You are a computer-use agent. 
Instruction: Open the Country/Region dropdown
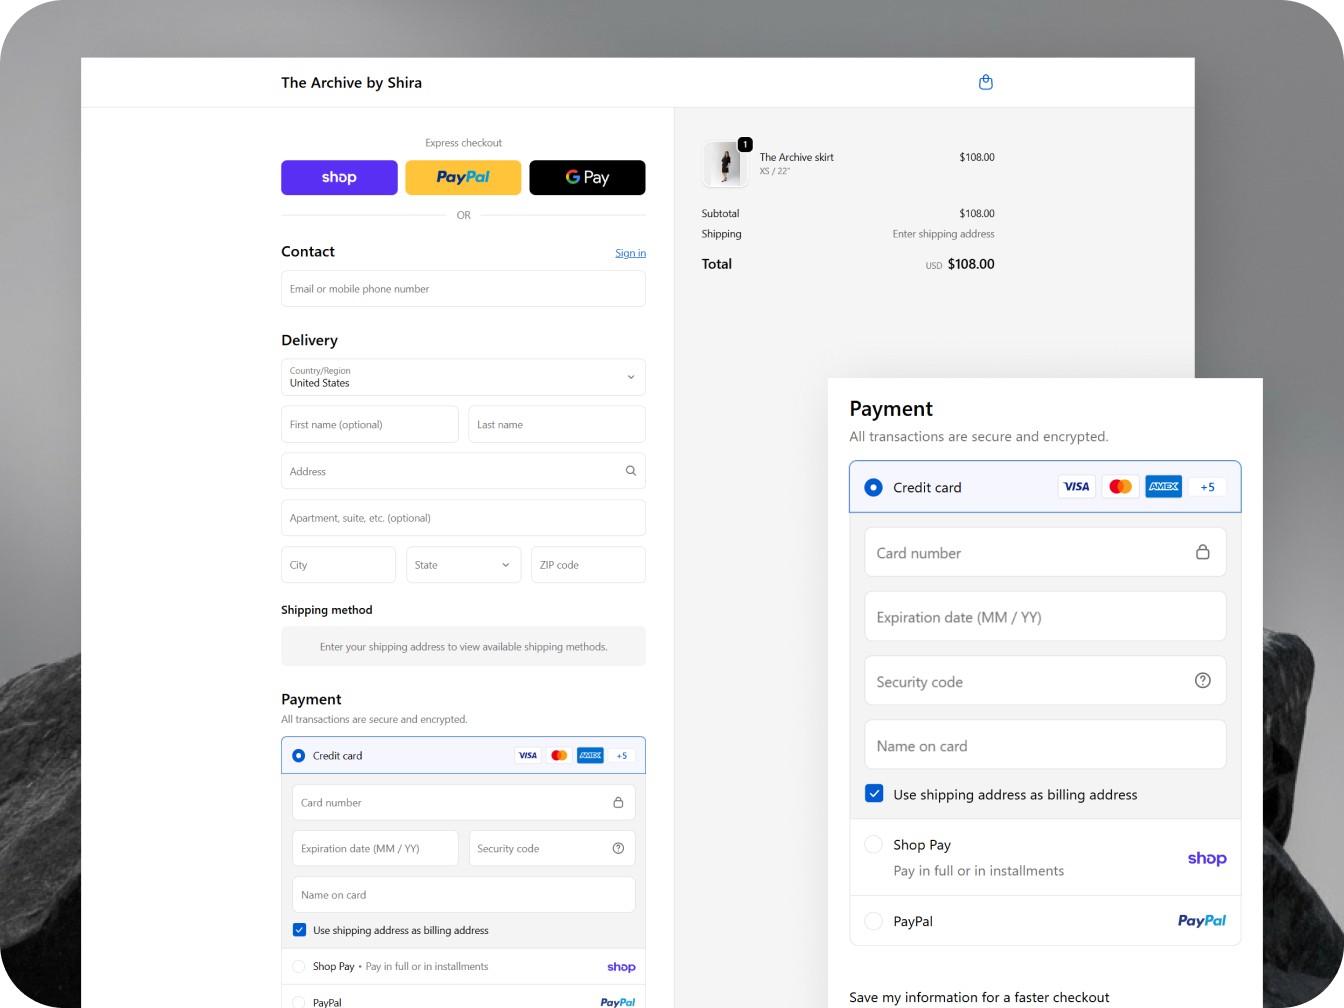pos(463,377)
